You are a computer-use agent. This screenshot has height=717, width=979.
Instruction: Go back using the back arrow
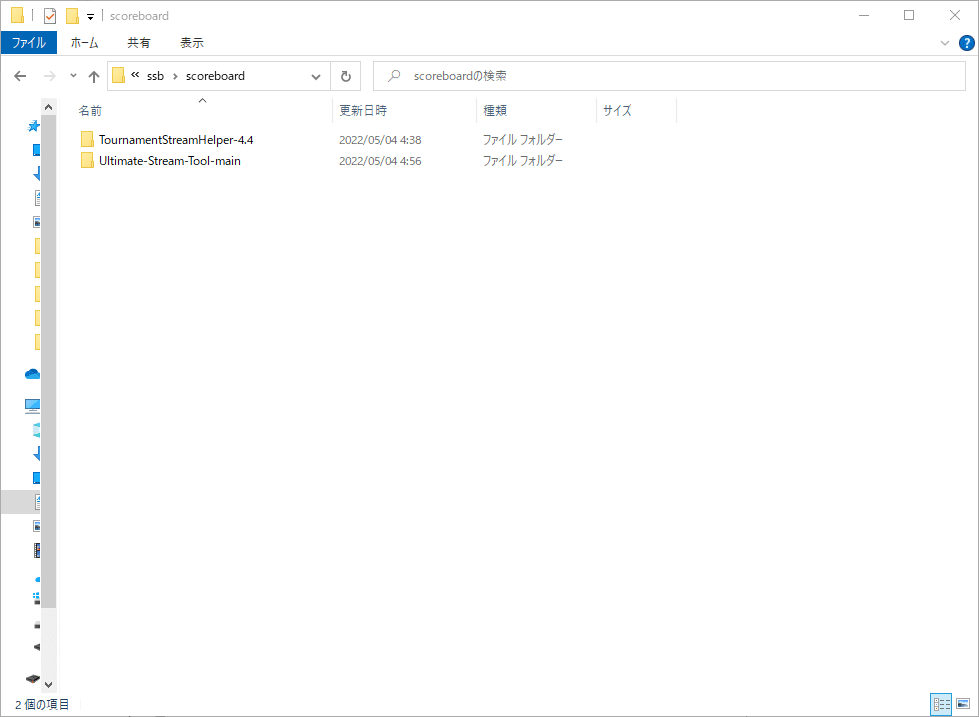(x=20, y=76)
